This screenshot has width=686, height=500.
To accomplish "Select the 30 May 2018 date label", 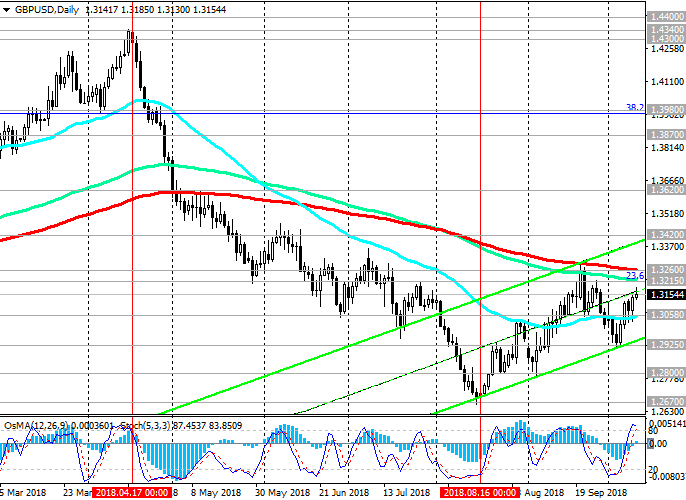I will click(x=282, y=493).
